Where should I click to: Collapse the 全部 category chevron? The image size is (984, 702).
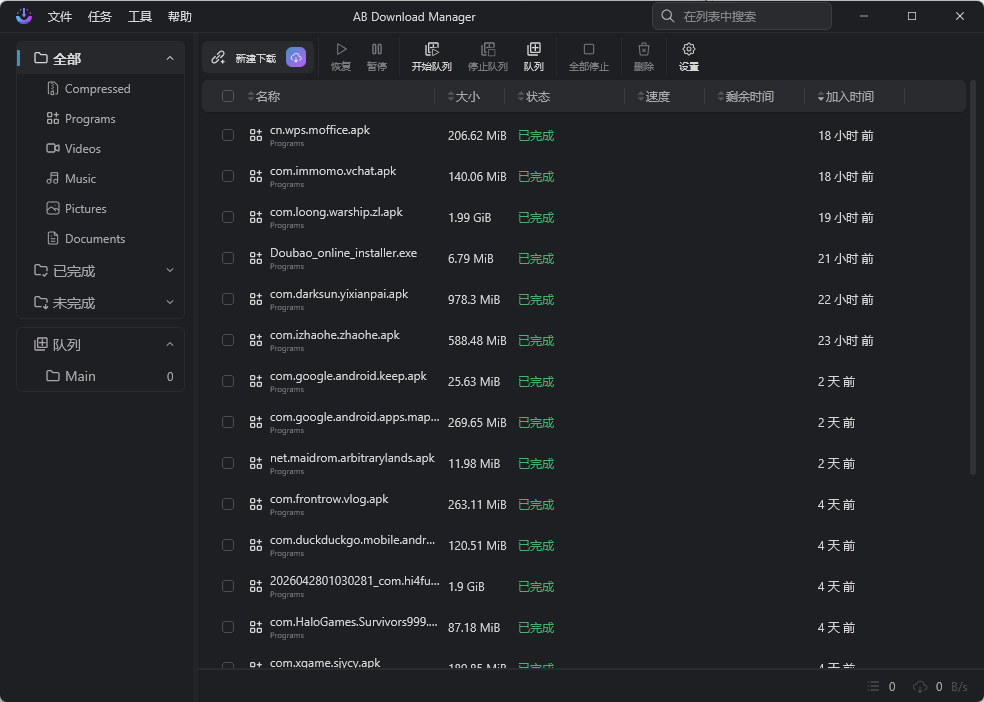170,58
